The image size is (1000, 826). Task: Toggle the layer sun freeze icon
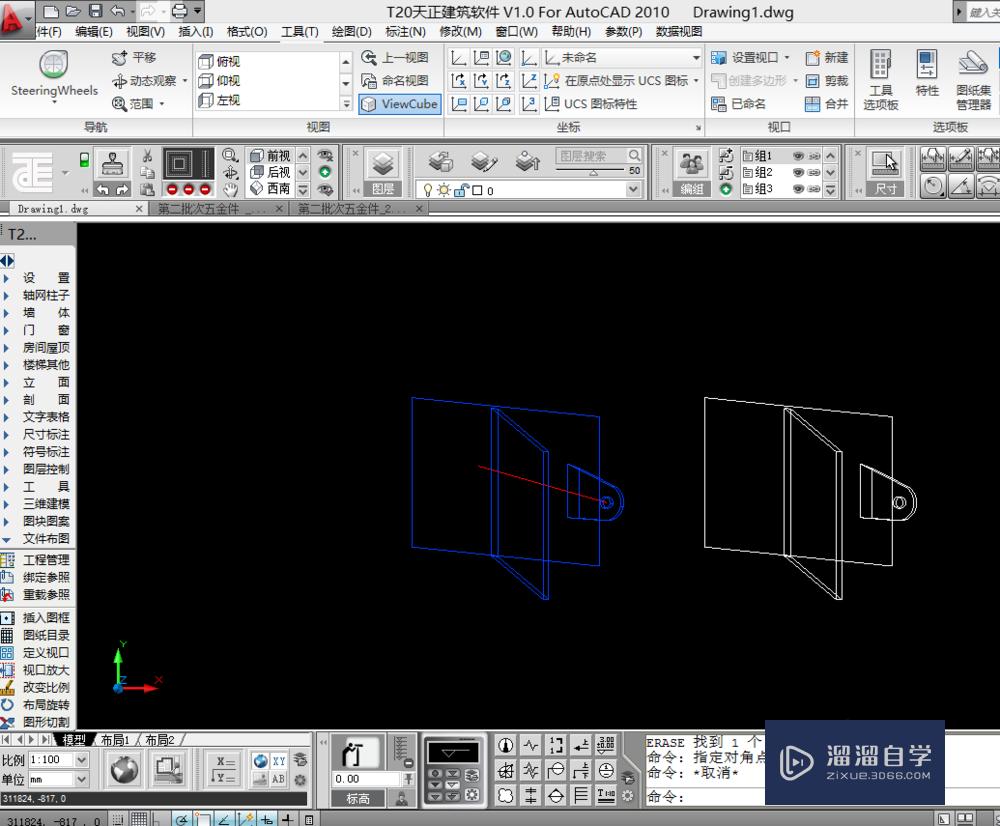pyautogui.click(x=444, y=190)
